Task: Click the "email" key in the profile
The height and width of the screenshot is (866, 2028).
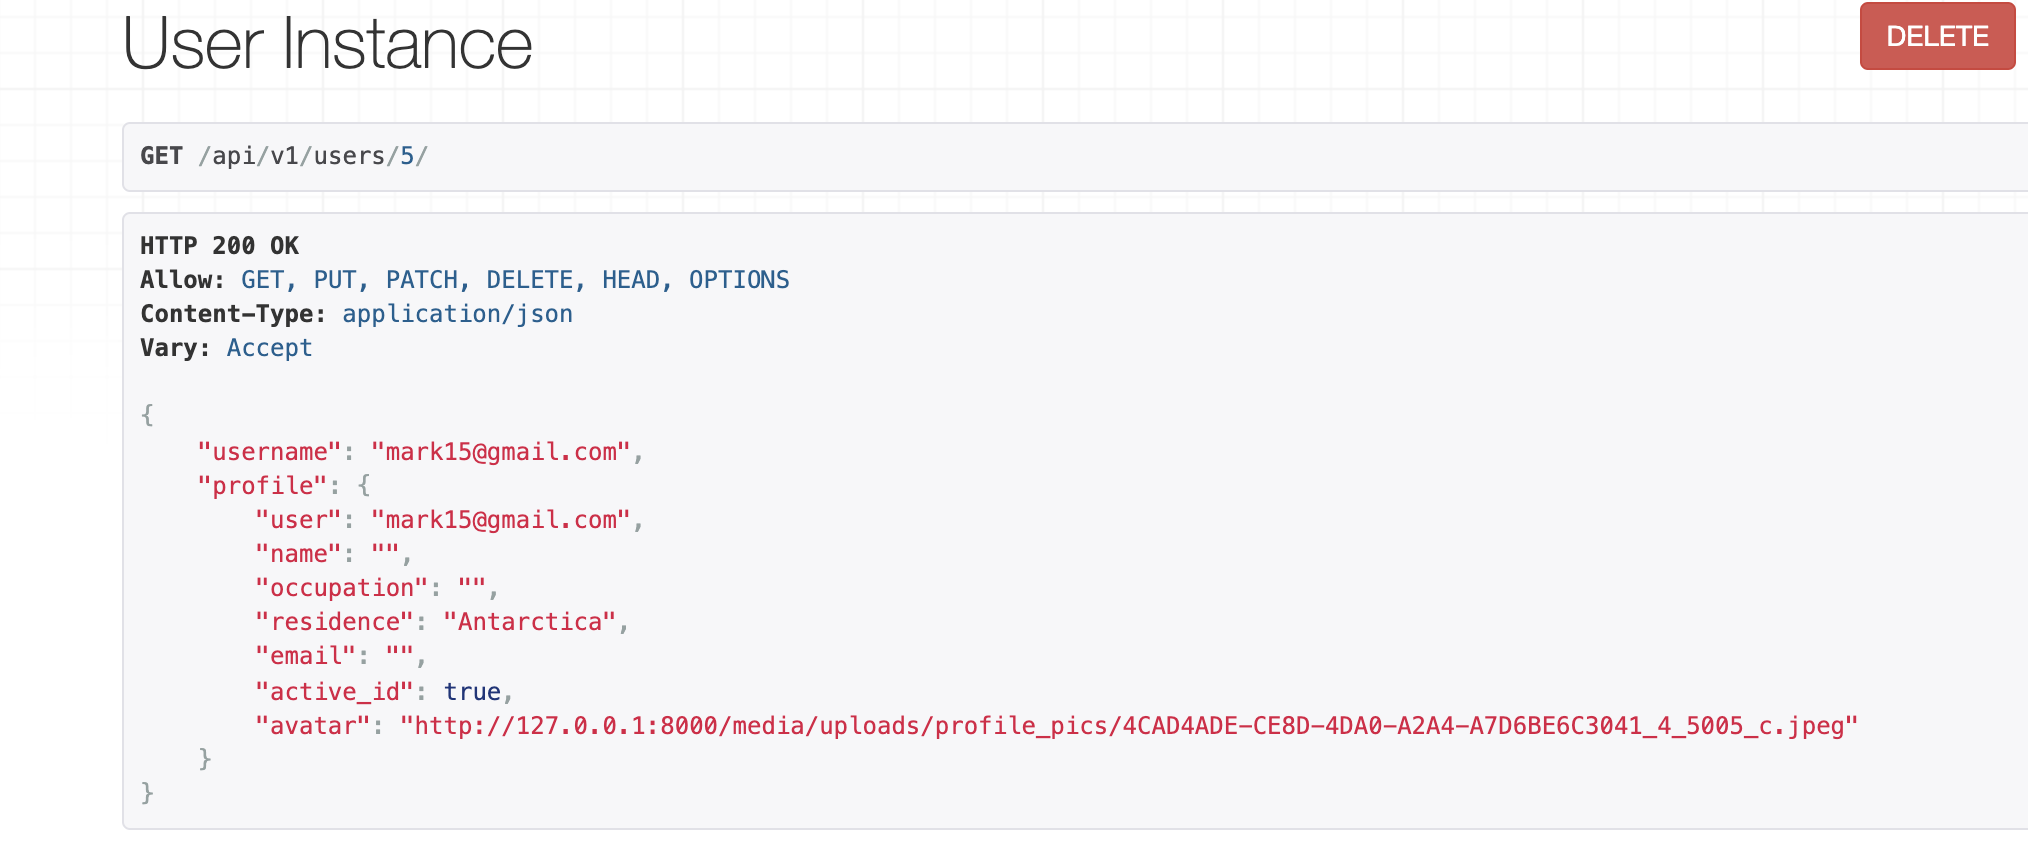Action: pos(306,656)
